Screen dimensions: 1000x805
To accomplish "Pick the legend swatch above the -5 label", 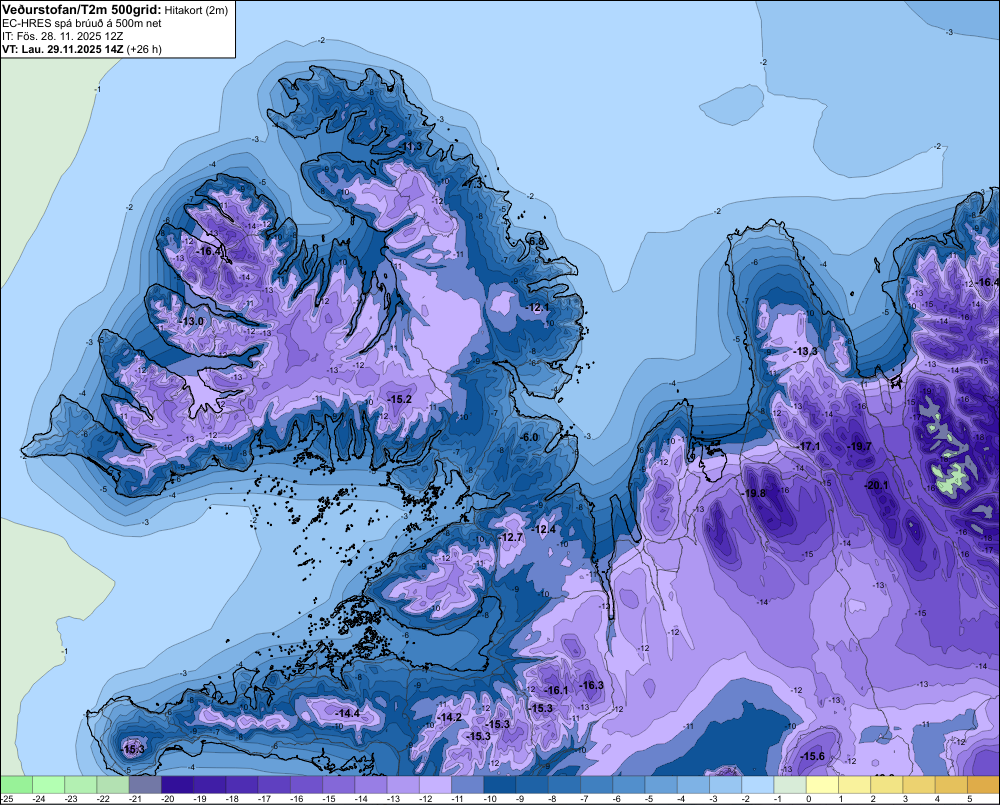I will point(661,784).
